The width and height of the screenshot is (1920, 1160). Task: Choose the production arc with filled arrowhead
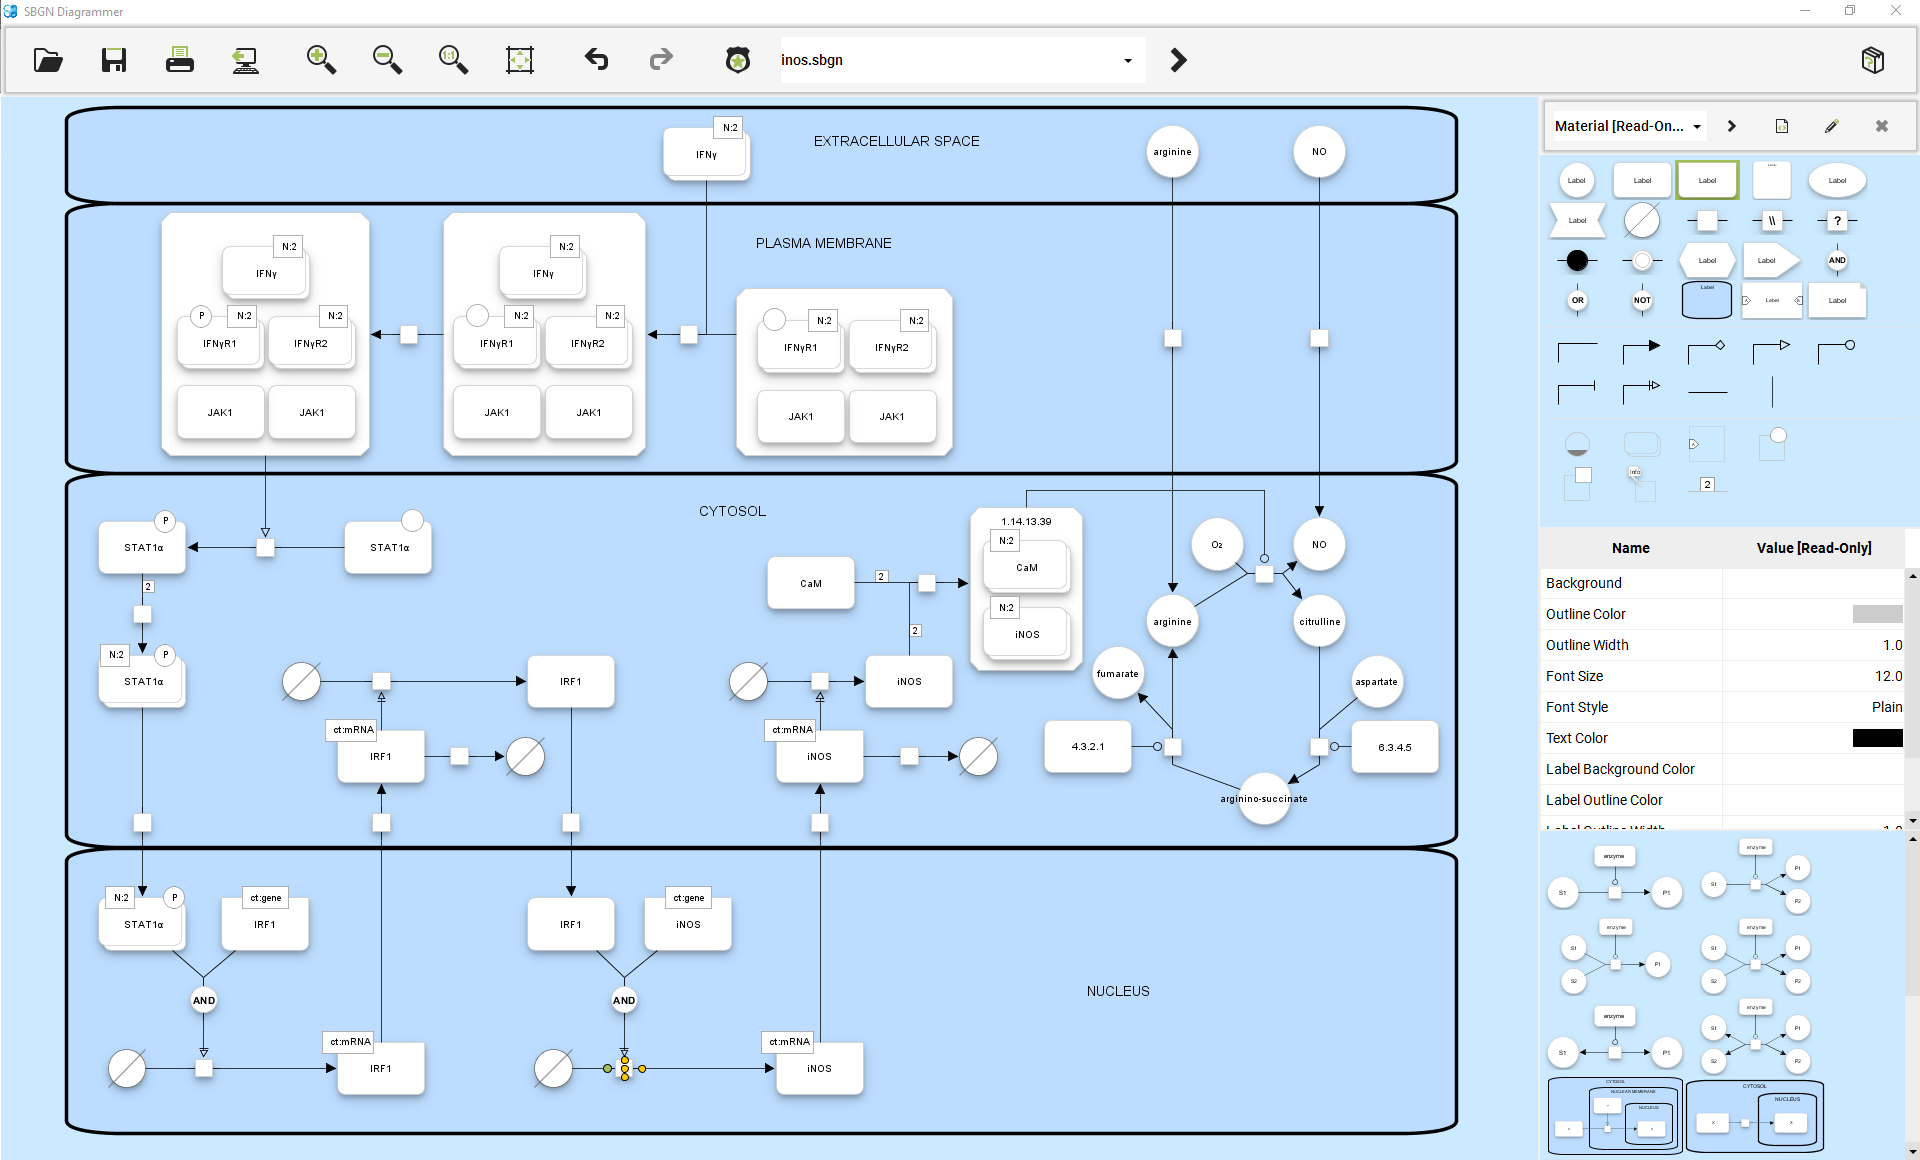1642,348
